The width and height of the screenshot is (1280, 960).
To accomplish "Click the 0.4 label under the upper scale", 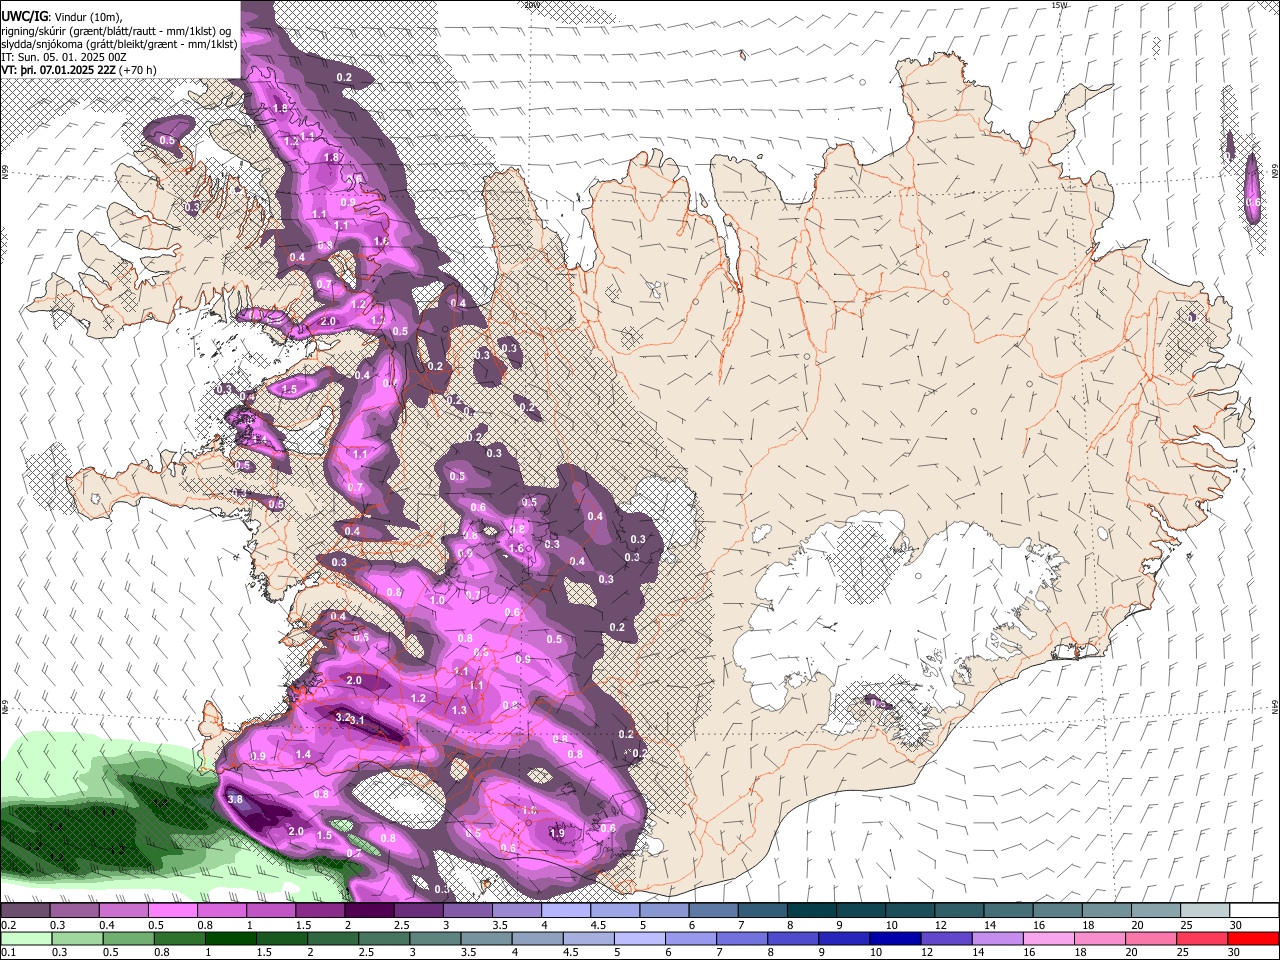I will click(x=104, y=925).
